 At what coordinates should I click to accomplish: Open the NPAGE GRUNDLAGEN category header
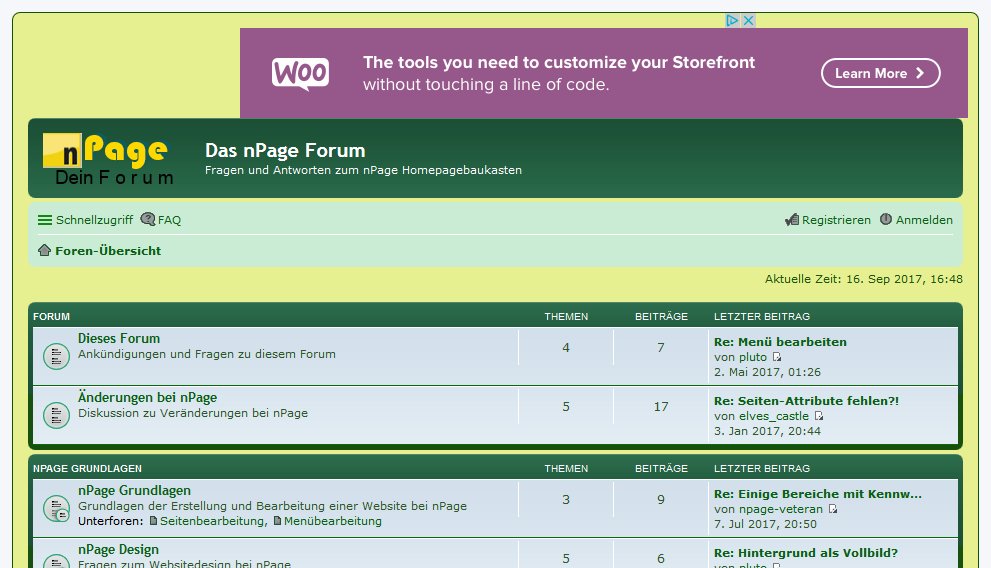click(87, 468)
